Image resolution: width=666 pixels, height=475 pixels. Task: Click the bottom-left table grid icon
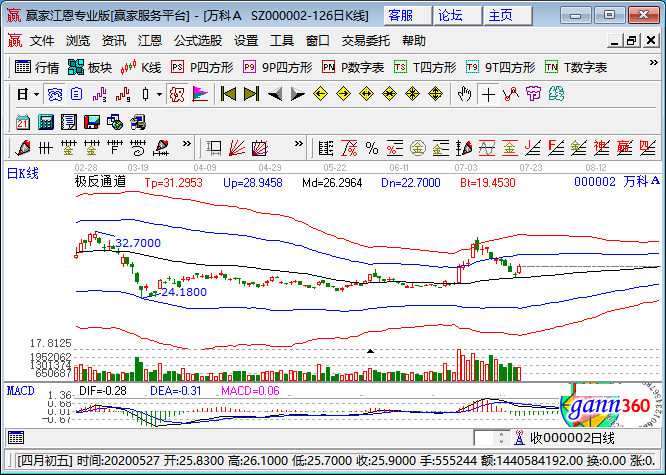point(16,437)
